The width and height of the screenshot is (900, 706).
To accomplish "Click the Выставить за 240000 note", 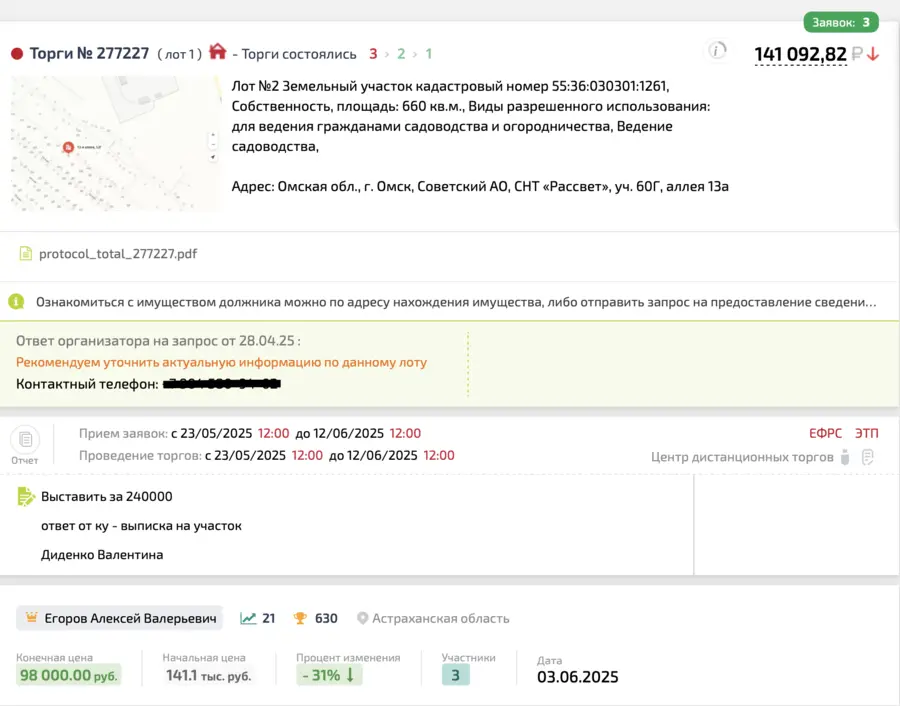I will [x=107, y=496].
